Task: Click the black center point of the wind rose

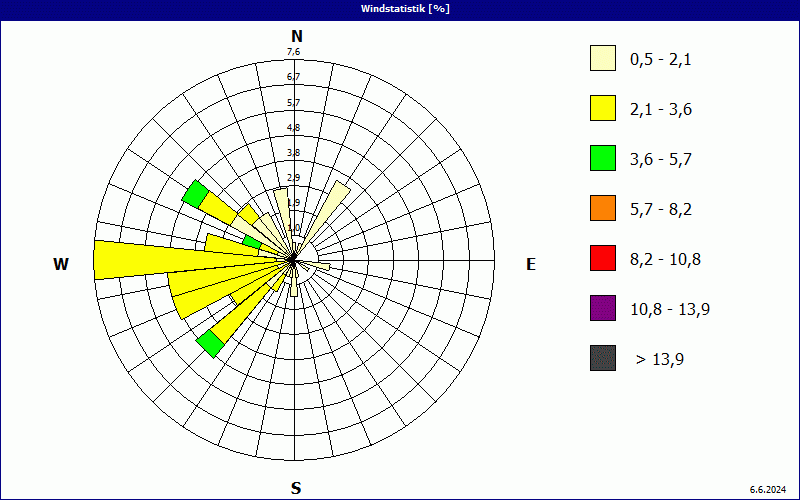Action: pos(292,261)
